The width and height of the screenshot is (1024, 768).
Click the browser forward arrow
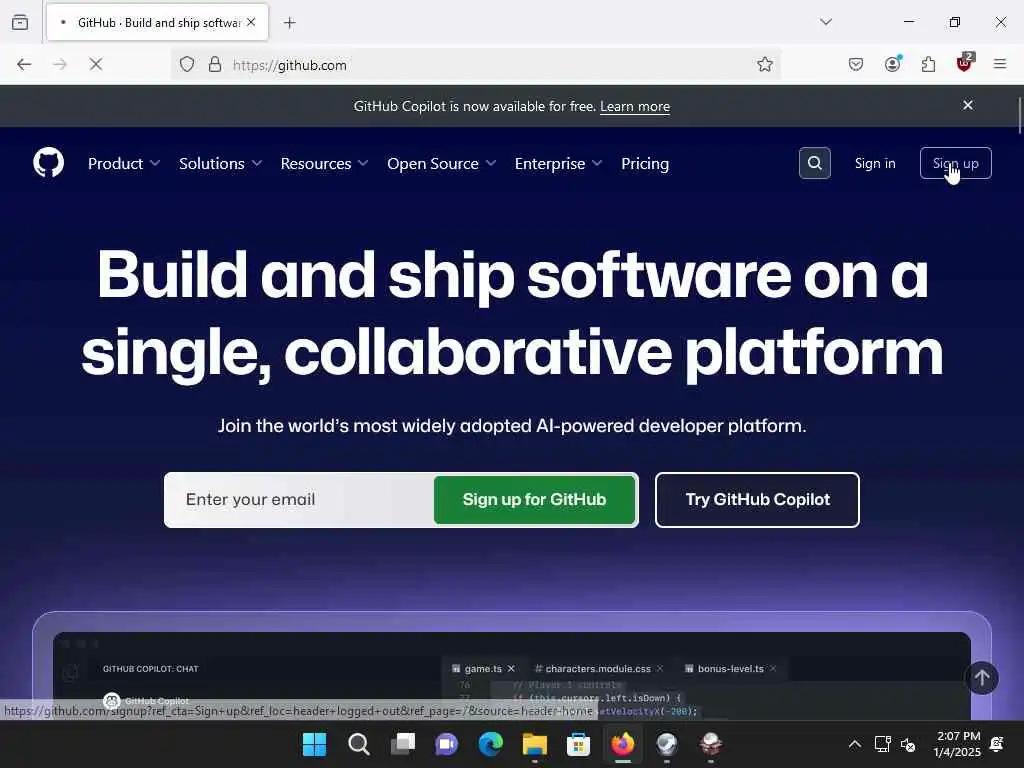(x=60, y=64)
